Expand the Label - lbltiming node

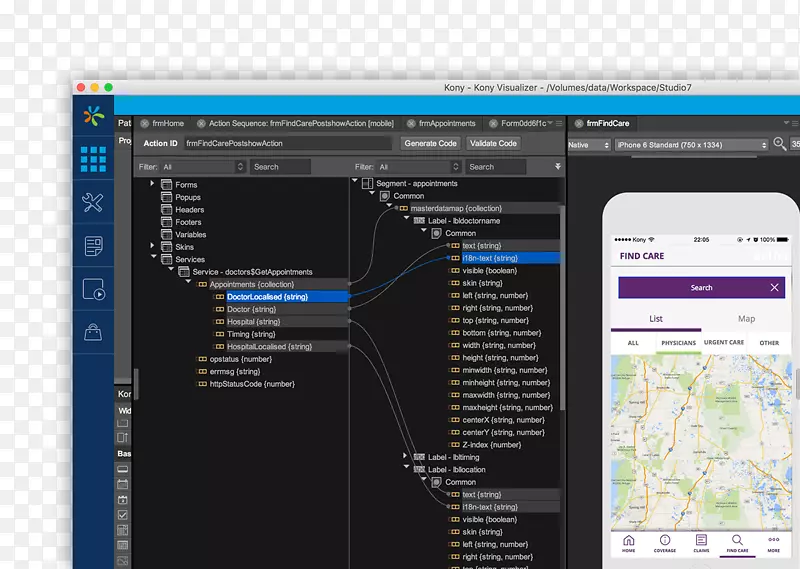pyautogui.click(x=406, y=456)
